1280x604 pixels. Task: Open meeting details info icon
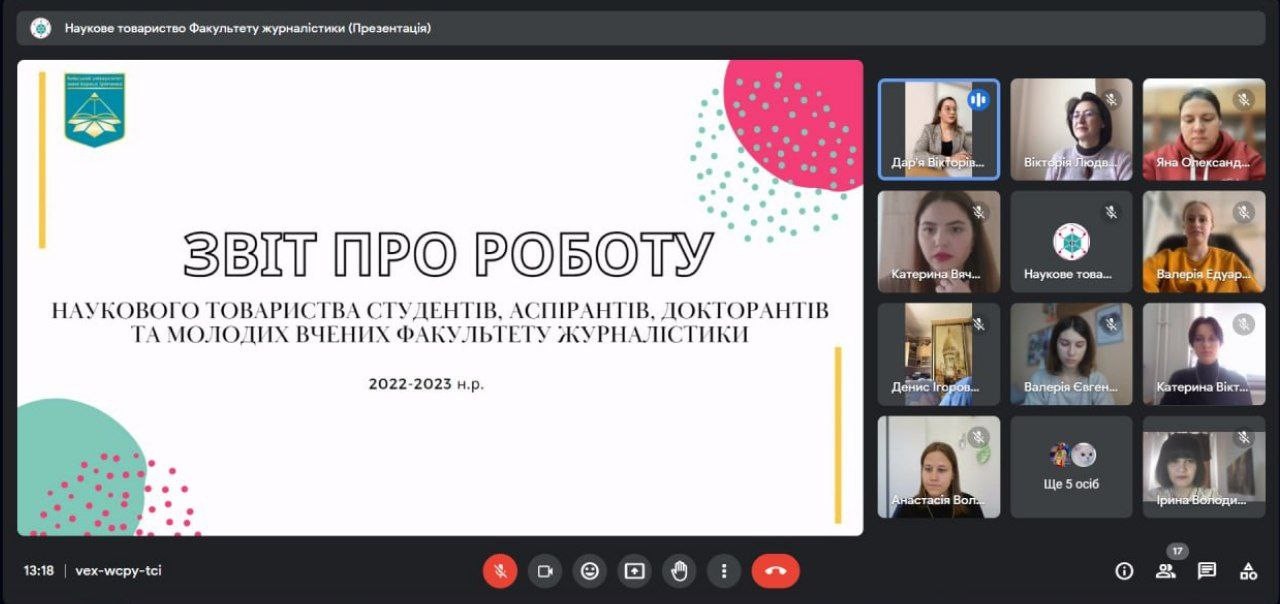click(1124, 571)
